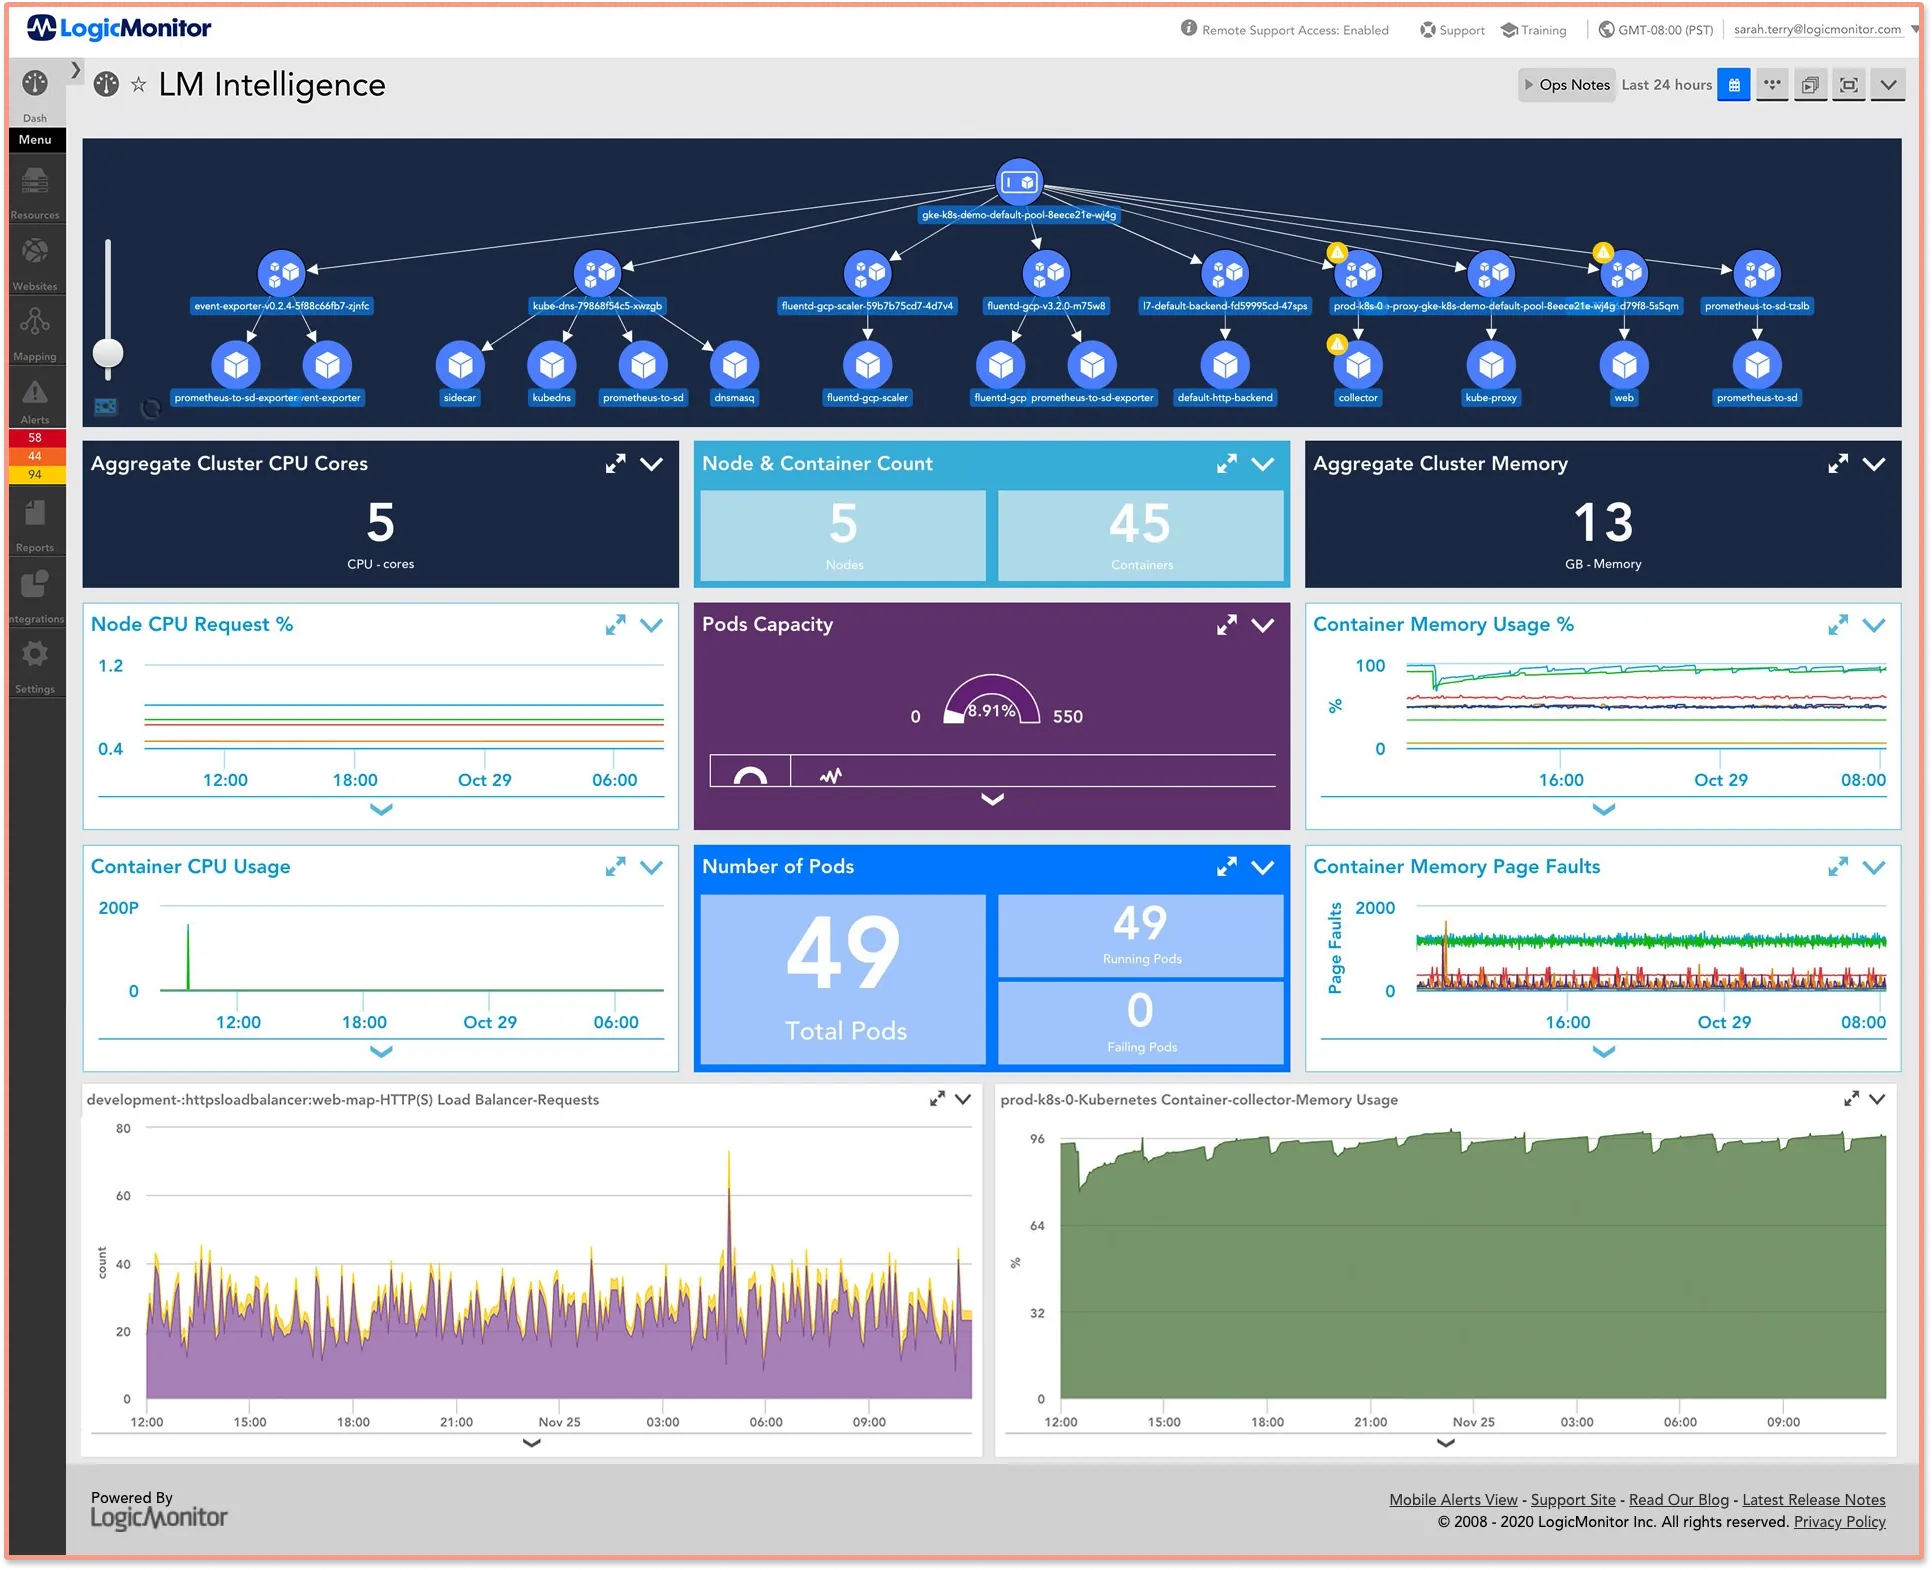Click the topology zoom slider handle

(108, 353)
